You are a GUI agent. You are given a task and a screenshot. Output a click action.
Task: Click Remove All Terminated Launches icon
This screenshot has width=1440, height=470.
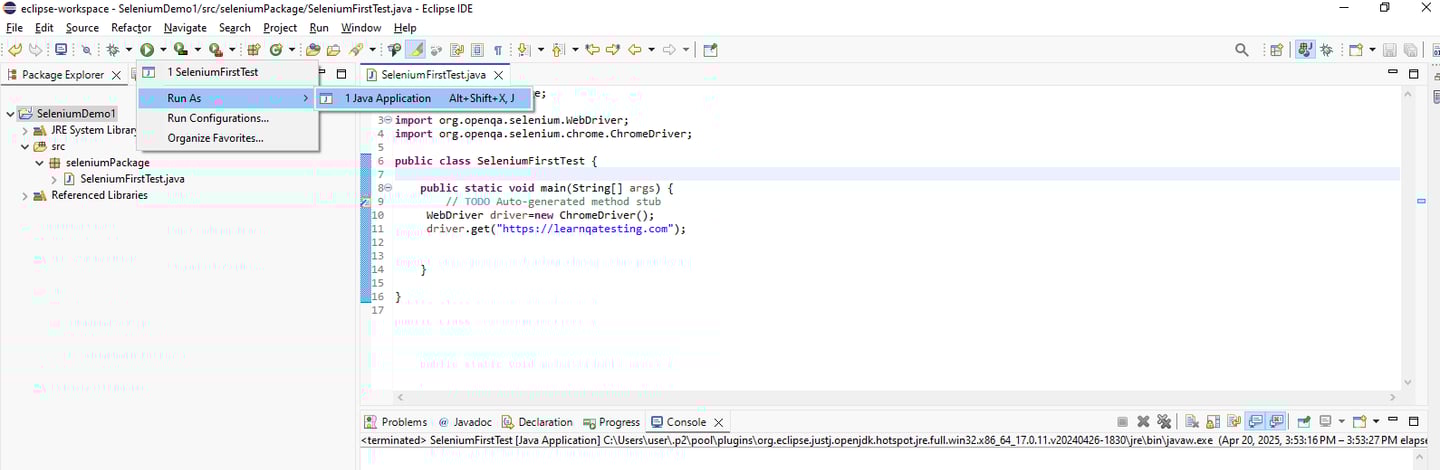pyautogui.click(x=1163, y=421)
